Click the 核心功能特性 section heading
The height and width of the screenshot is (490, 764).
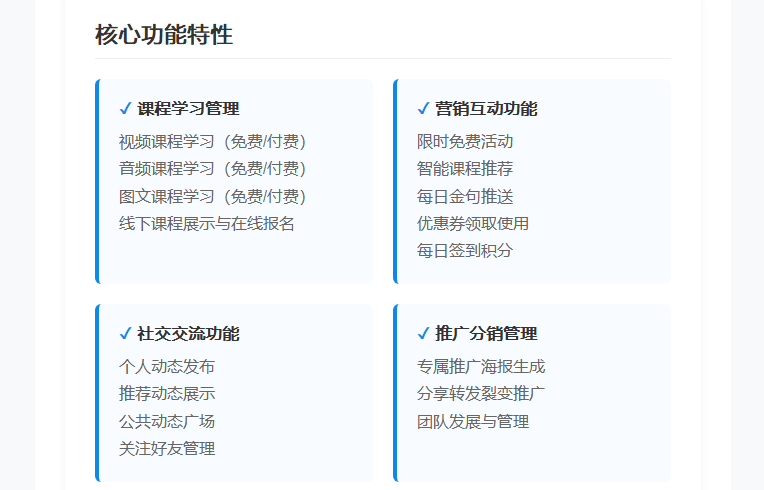tap(164, 35)
